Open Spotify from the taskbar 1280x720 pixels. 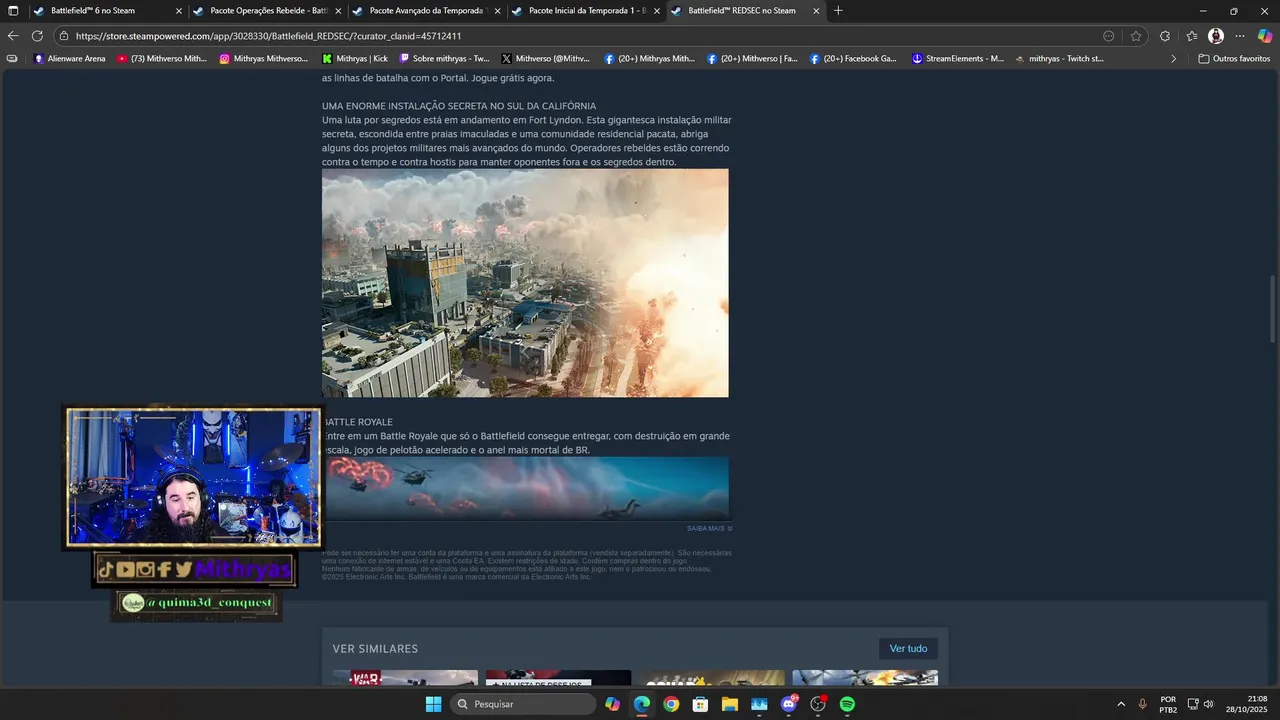tap(847, 704)
